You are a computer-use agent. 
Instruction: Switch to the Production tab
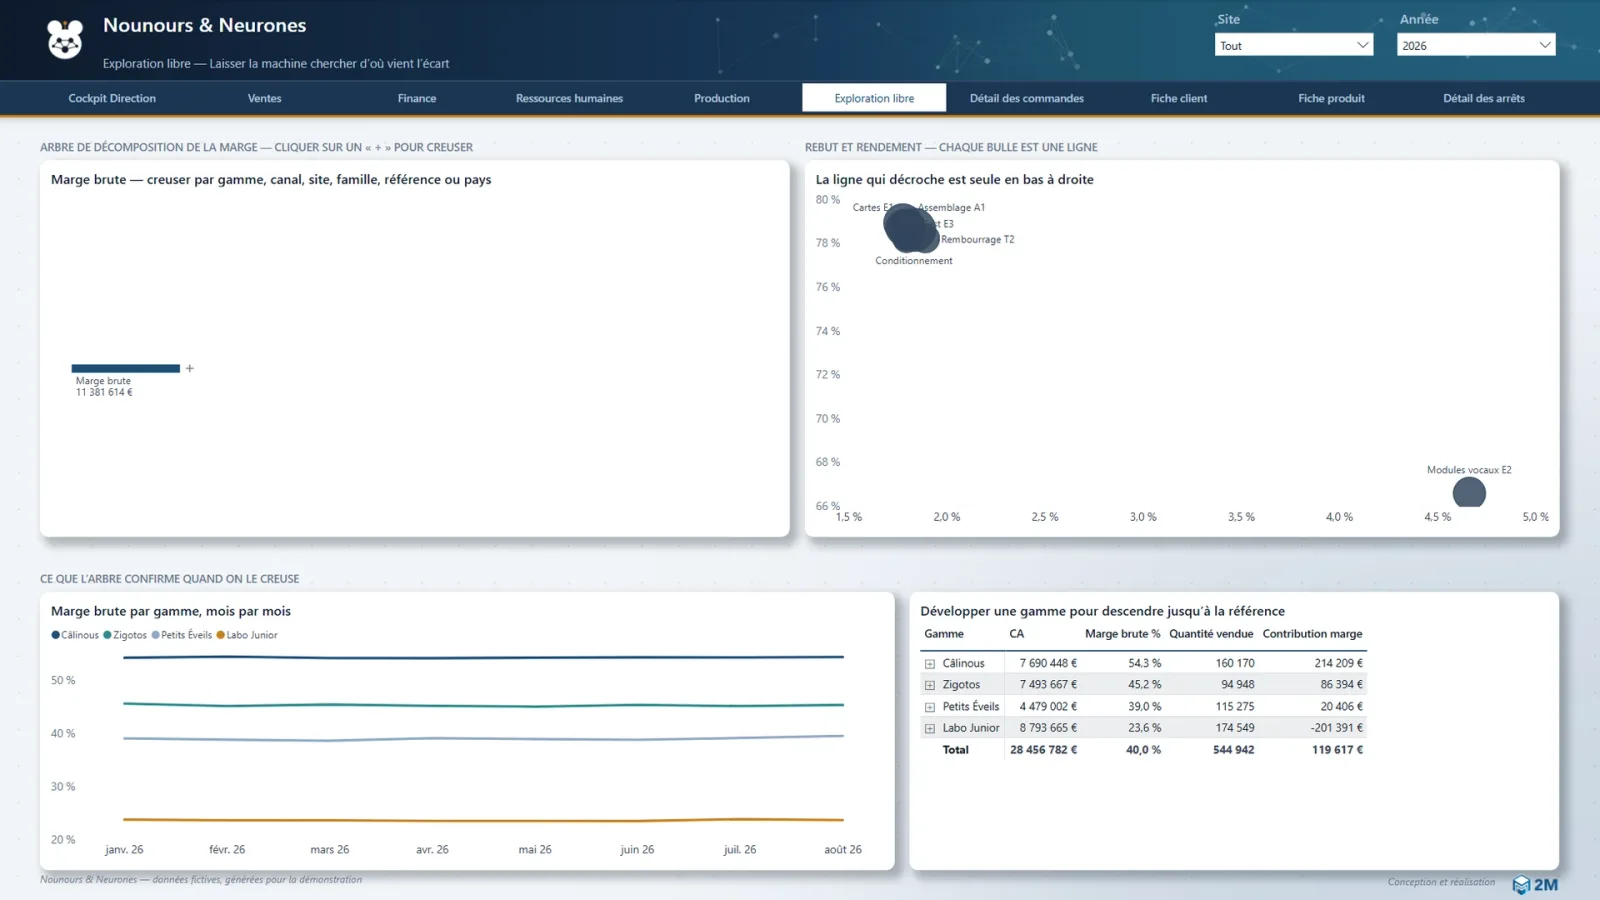pos(722,98)
